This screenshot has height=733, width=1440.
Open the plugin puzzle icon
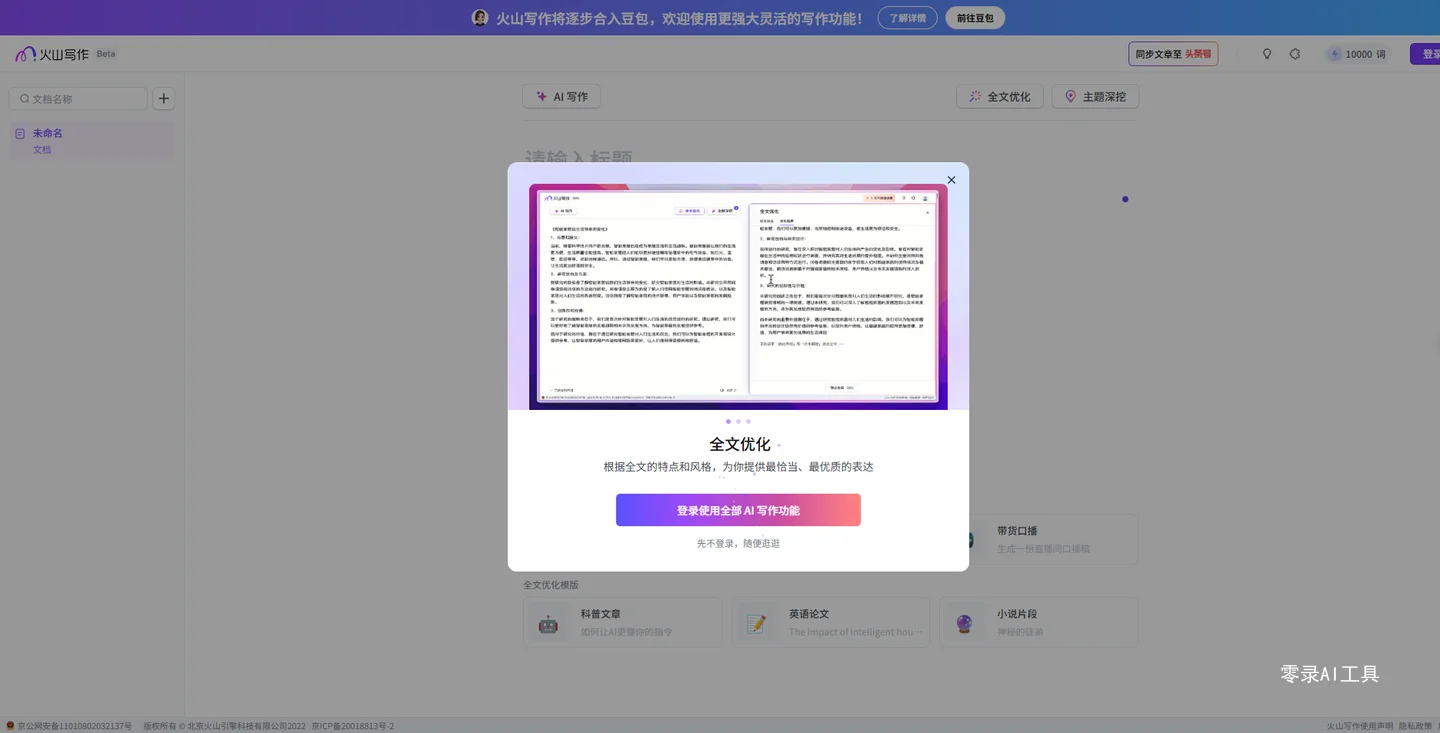tap(1295, 54)
